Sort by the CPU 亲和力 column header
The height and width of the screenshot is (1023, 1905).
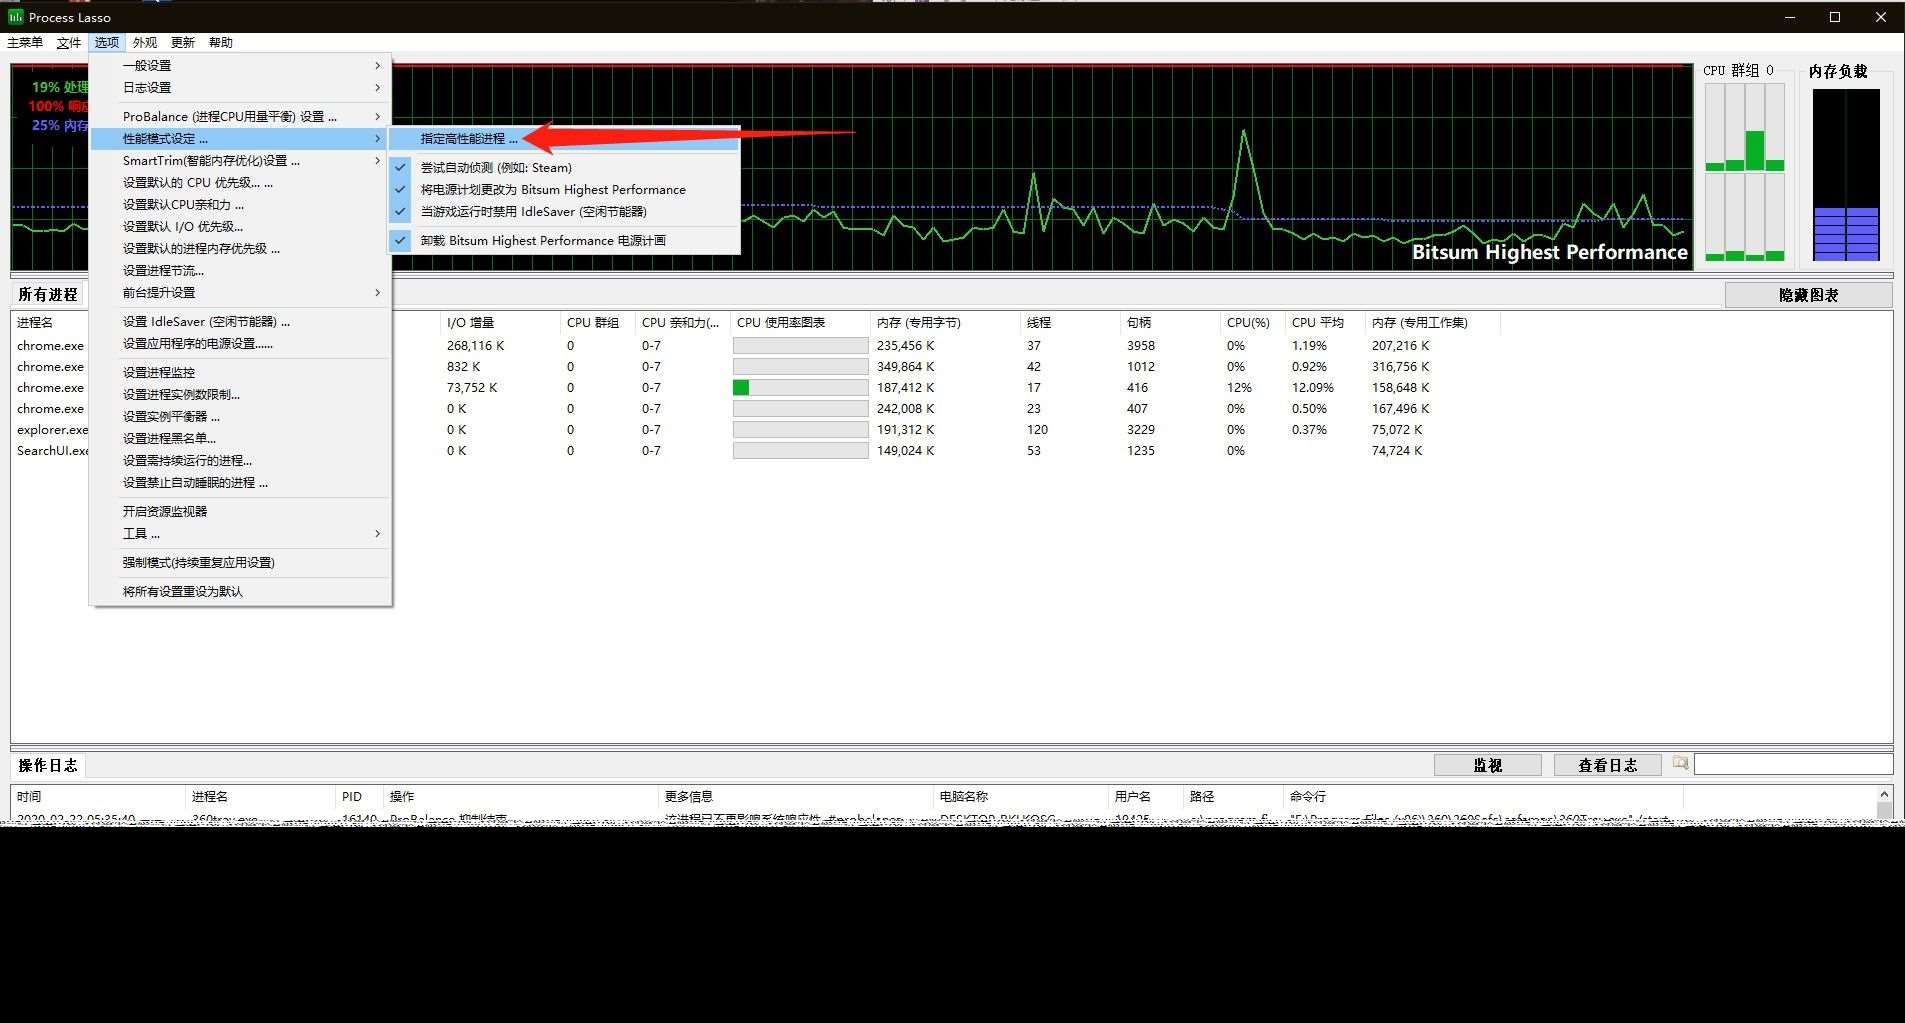pos(682,322)
